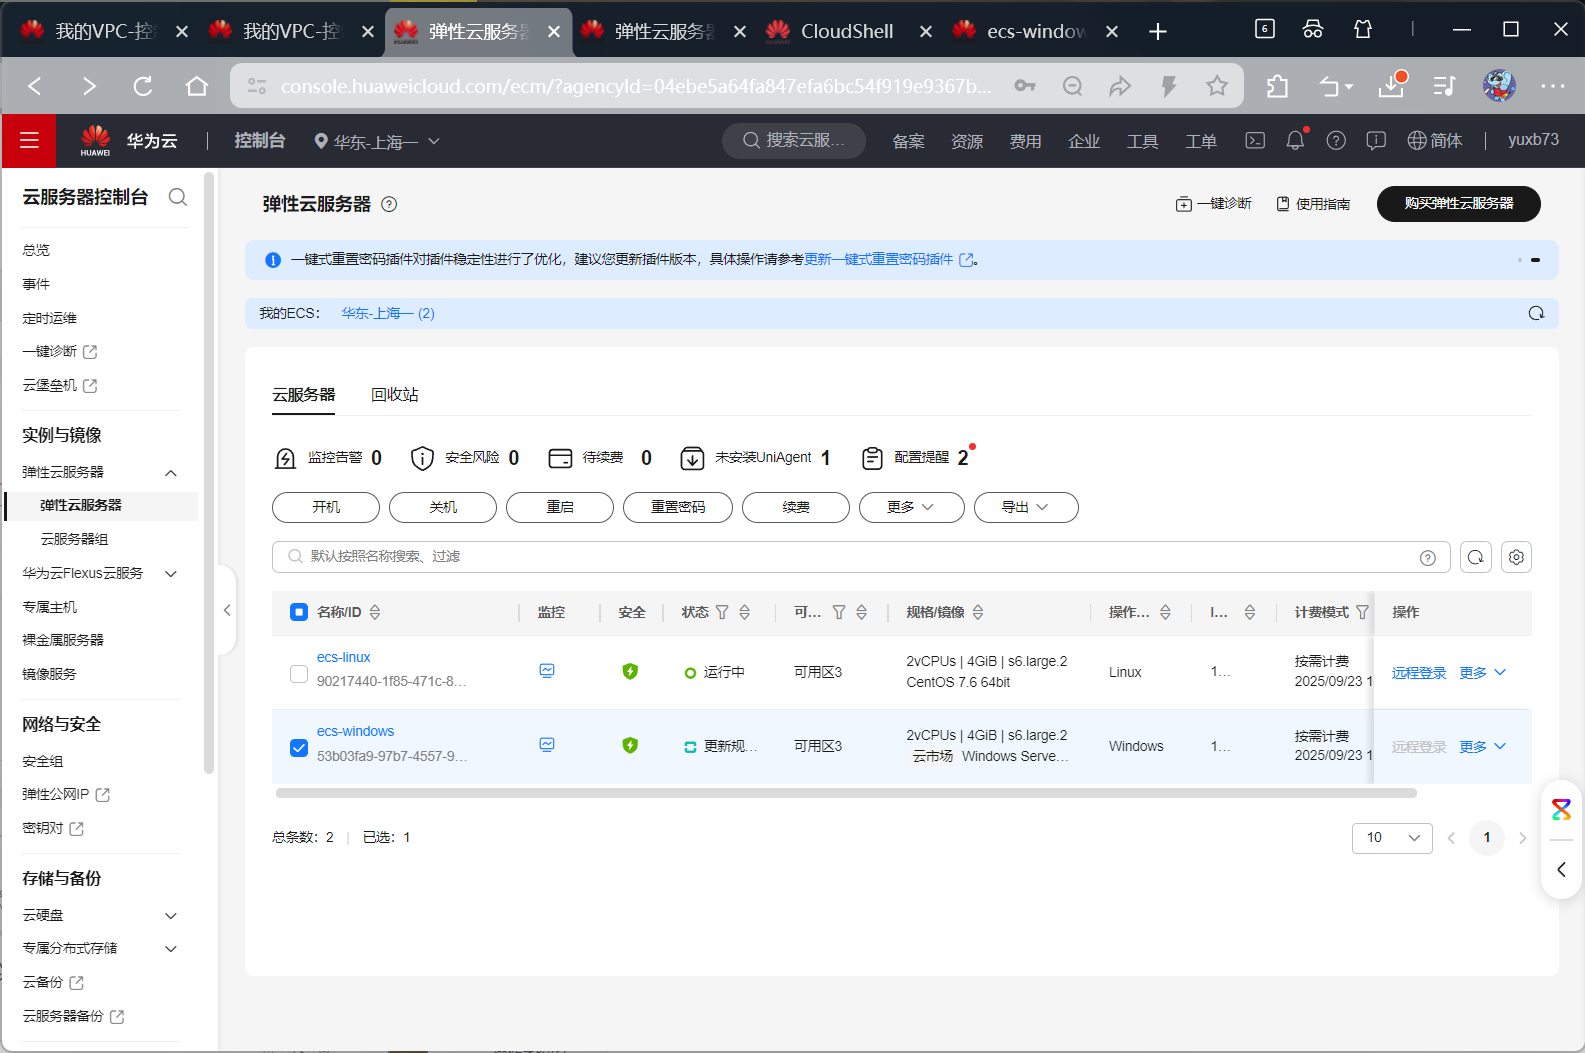Click the 监控告警 alarm icon
Viewport: 1585px width, 1053px height.
click(x=285, y=458)
